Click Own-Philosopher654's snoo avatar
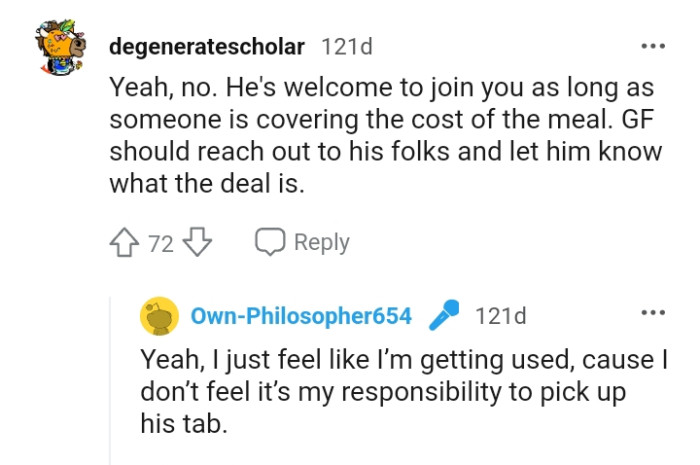 tap(158, 316)
